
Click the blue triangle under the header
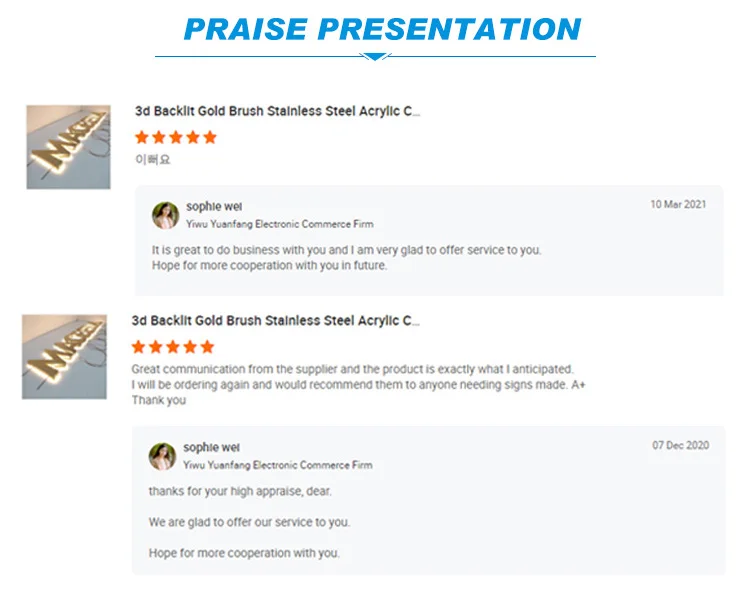point(374,56)
